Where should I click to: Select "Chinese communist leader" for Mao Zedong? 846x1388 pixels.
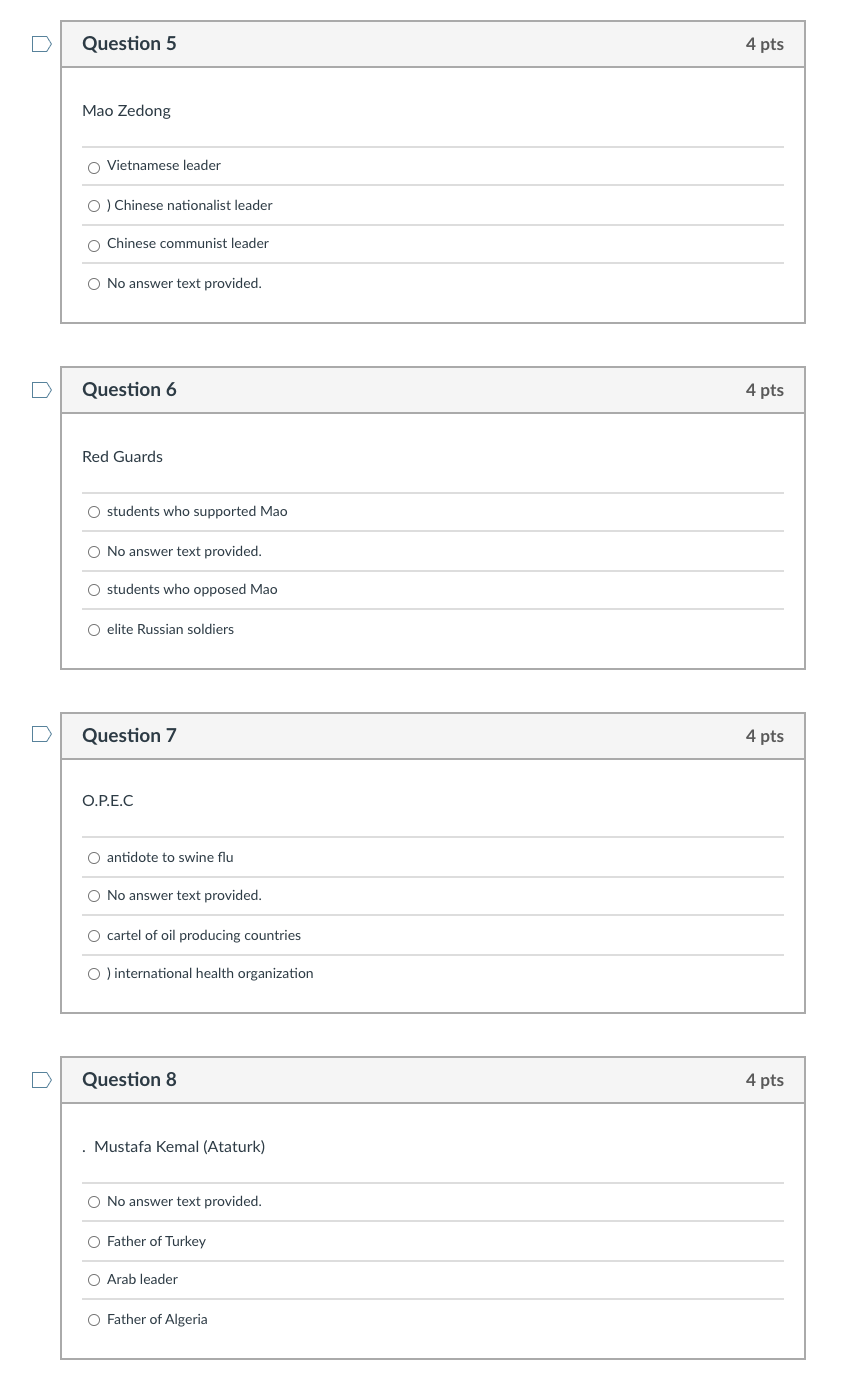click(94, 245)
